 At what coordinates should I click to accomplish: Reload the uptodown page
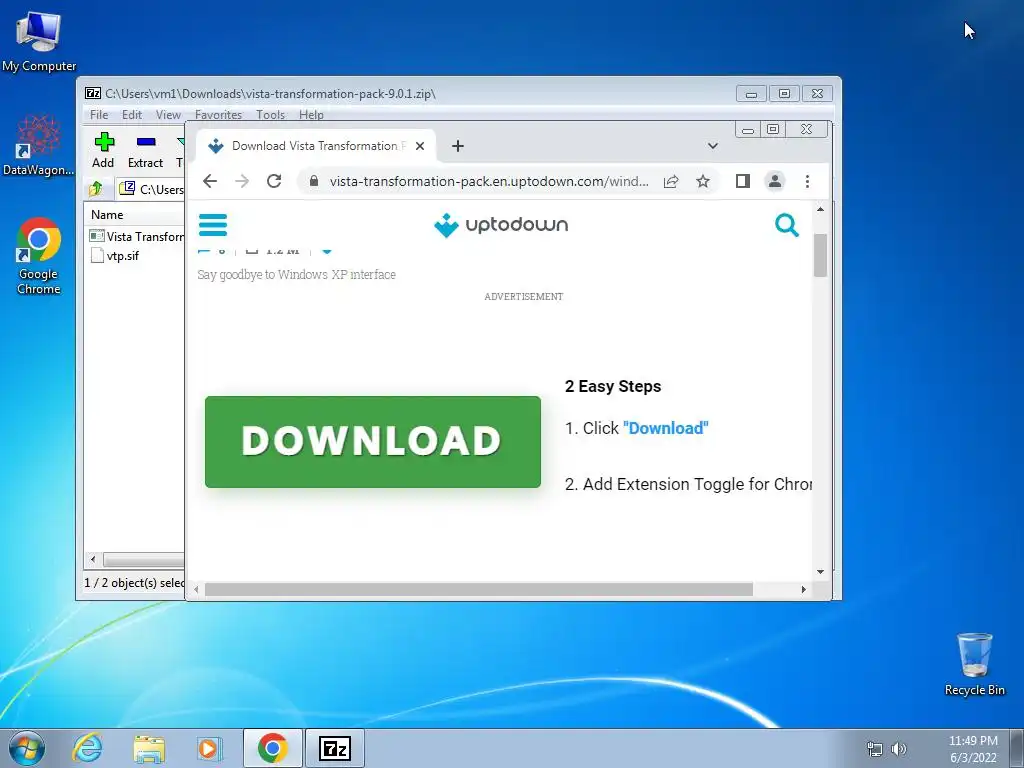pos(274,181)
